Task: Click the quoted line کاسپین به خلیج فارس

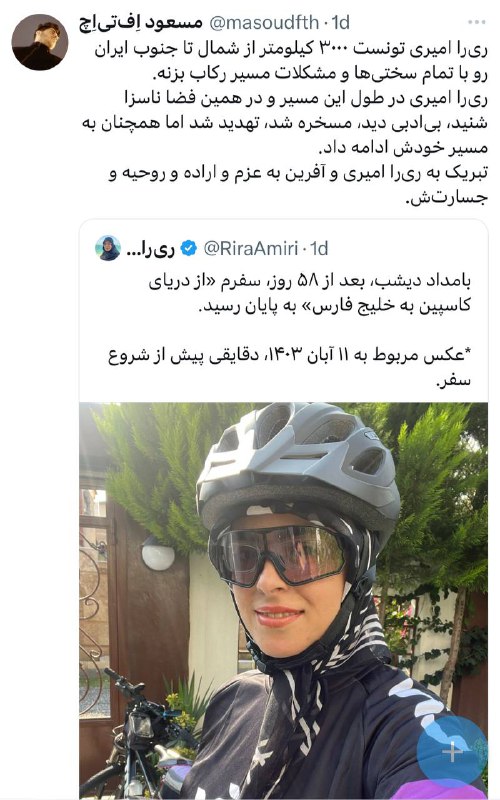Action: (x=335, y=306)
